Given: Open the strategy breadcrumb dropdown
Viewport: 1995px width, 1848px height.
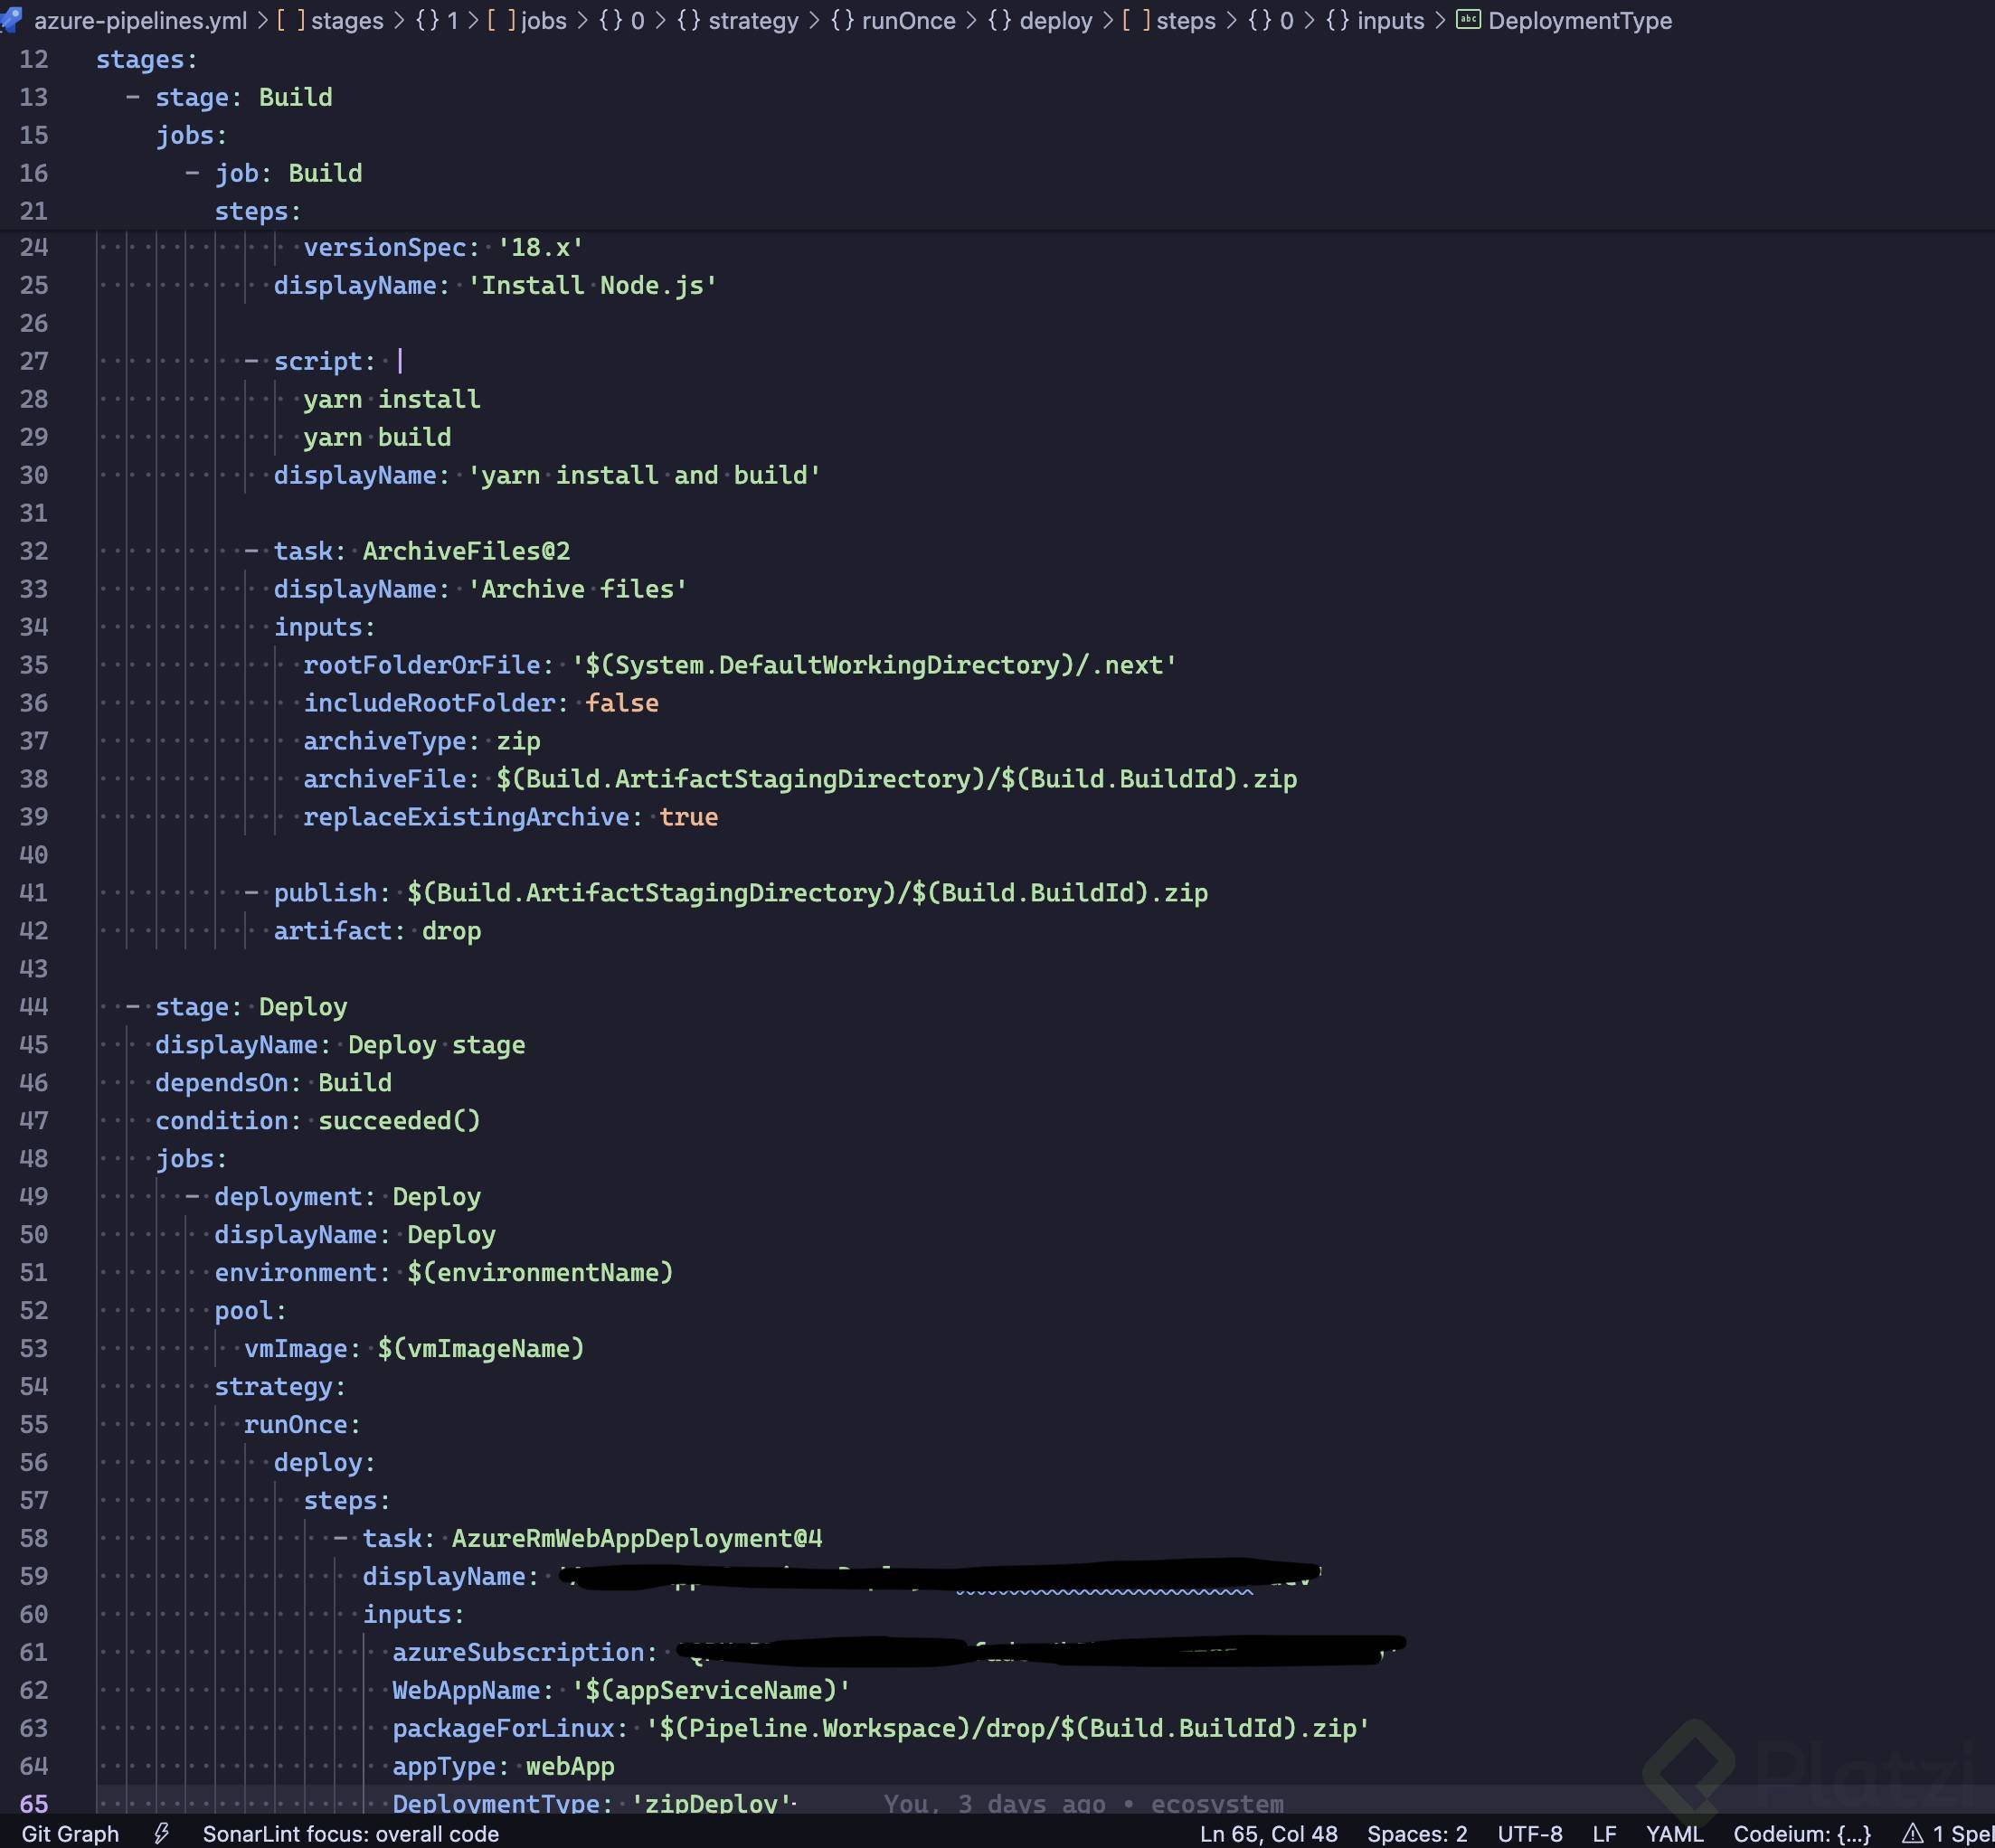Looking at the screenshot, I should (752, 20).
